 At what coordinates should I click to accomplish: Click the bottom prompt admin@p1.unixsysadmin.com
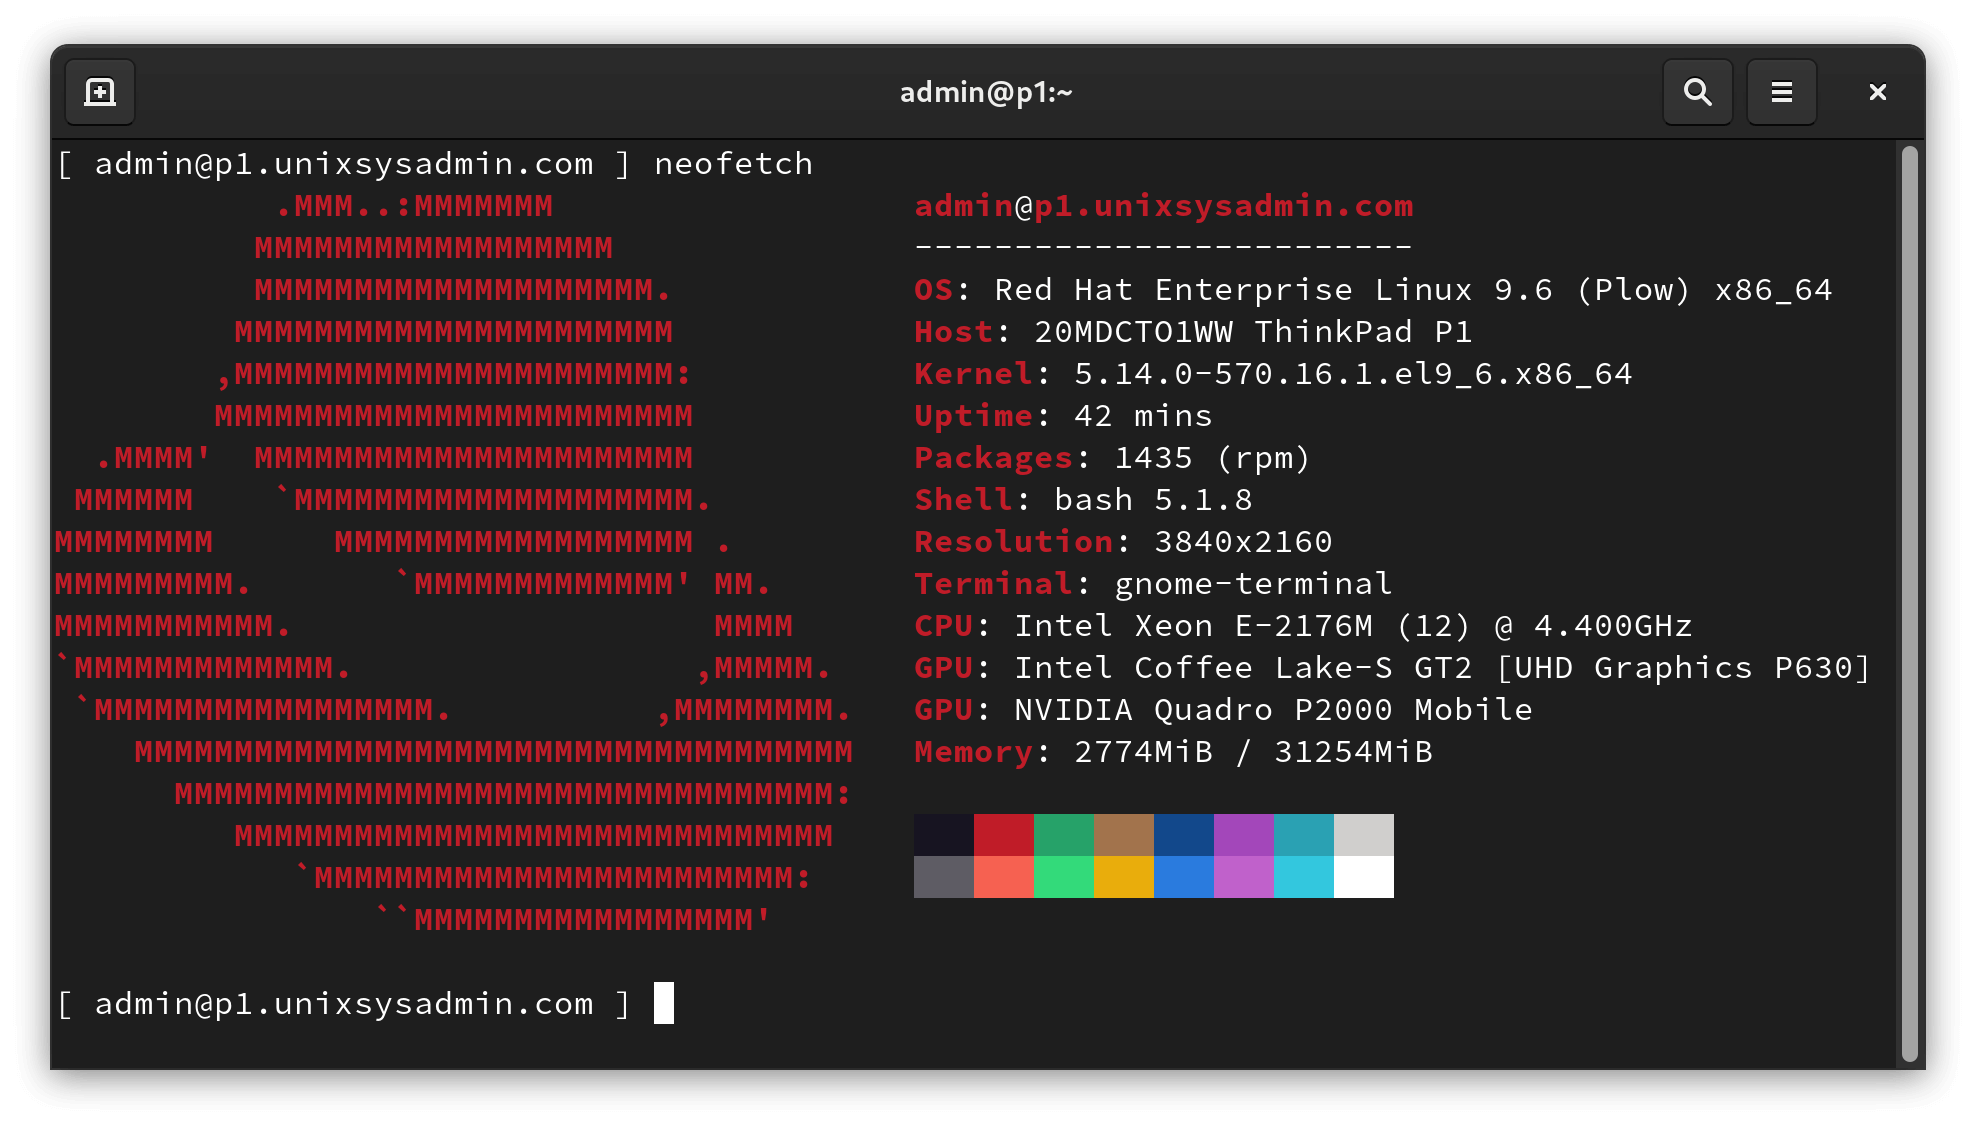tap(344, 1003)
